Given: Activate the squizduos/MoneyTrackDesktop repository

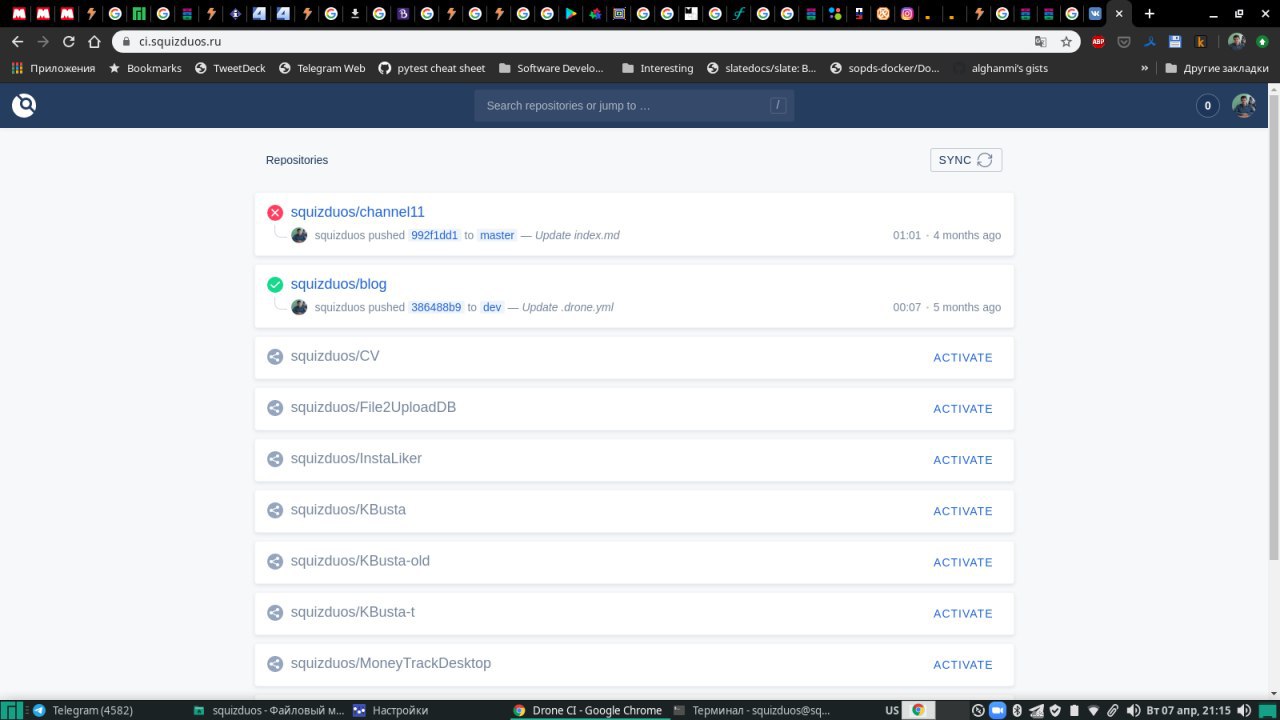Looking at the screenshot, I should [x=963, y=664].
